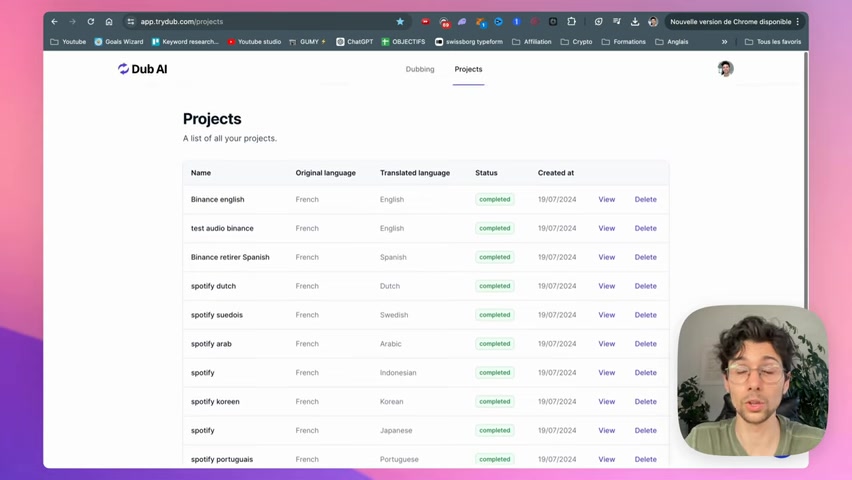Expand the Formations bookmark folder
852x480 pixels.
623,42
